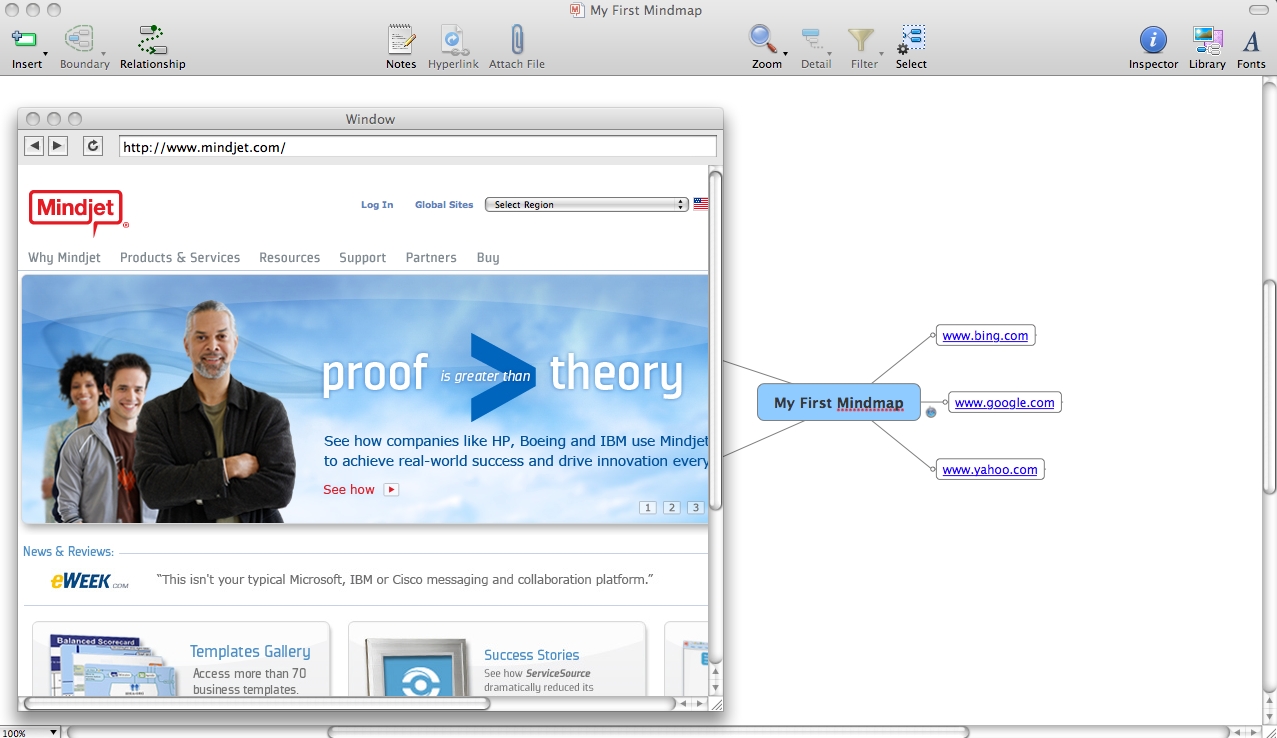Click the Zoom magnifier icon

click(763, 40)
